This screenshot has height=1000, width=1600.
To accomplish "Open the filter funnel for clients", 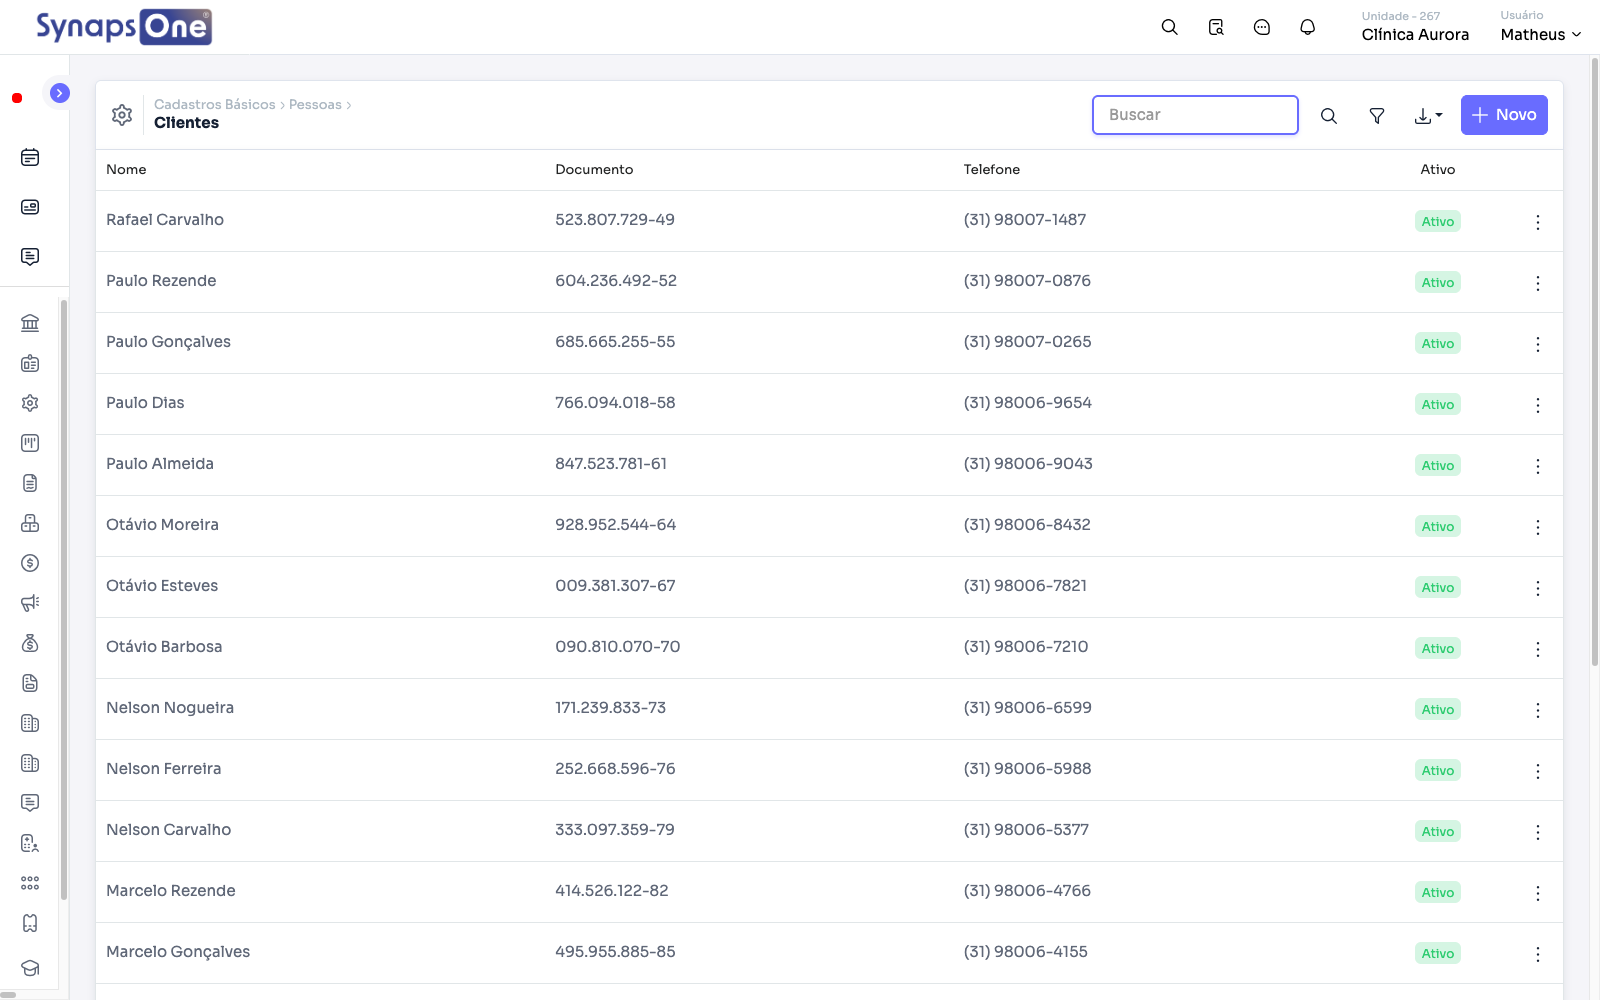I will pyautogui.click(x=1377, y=115).
